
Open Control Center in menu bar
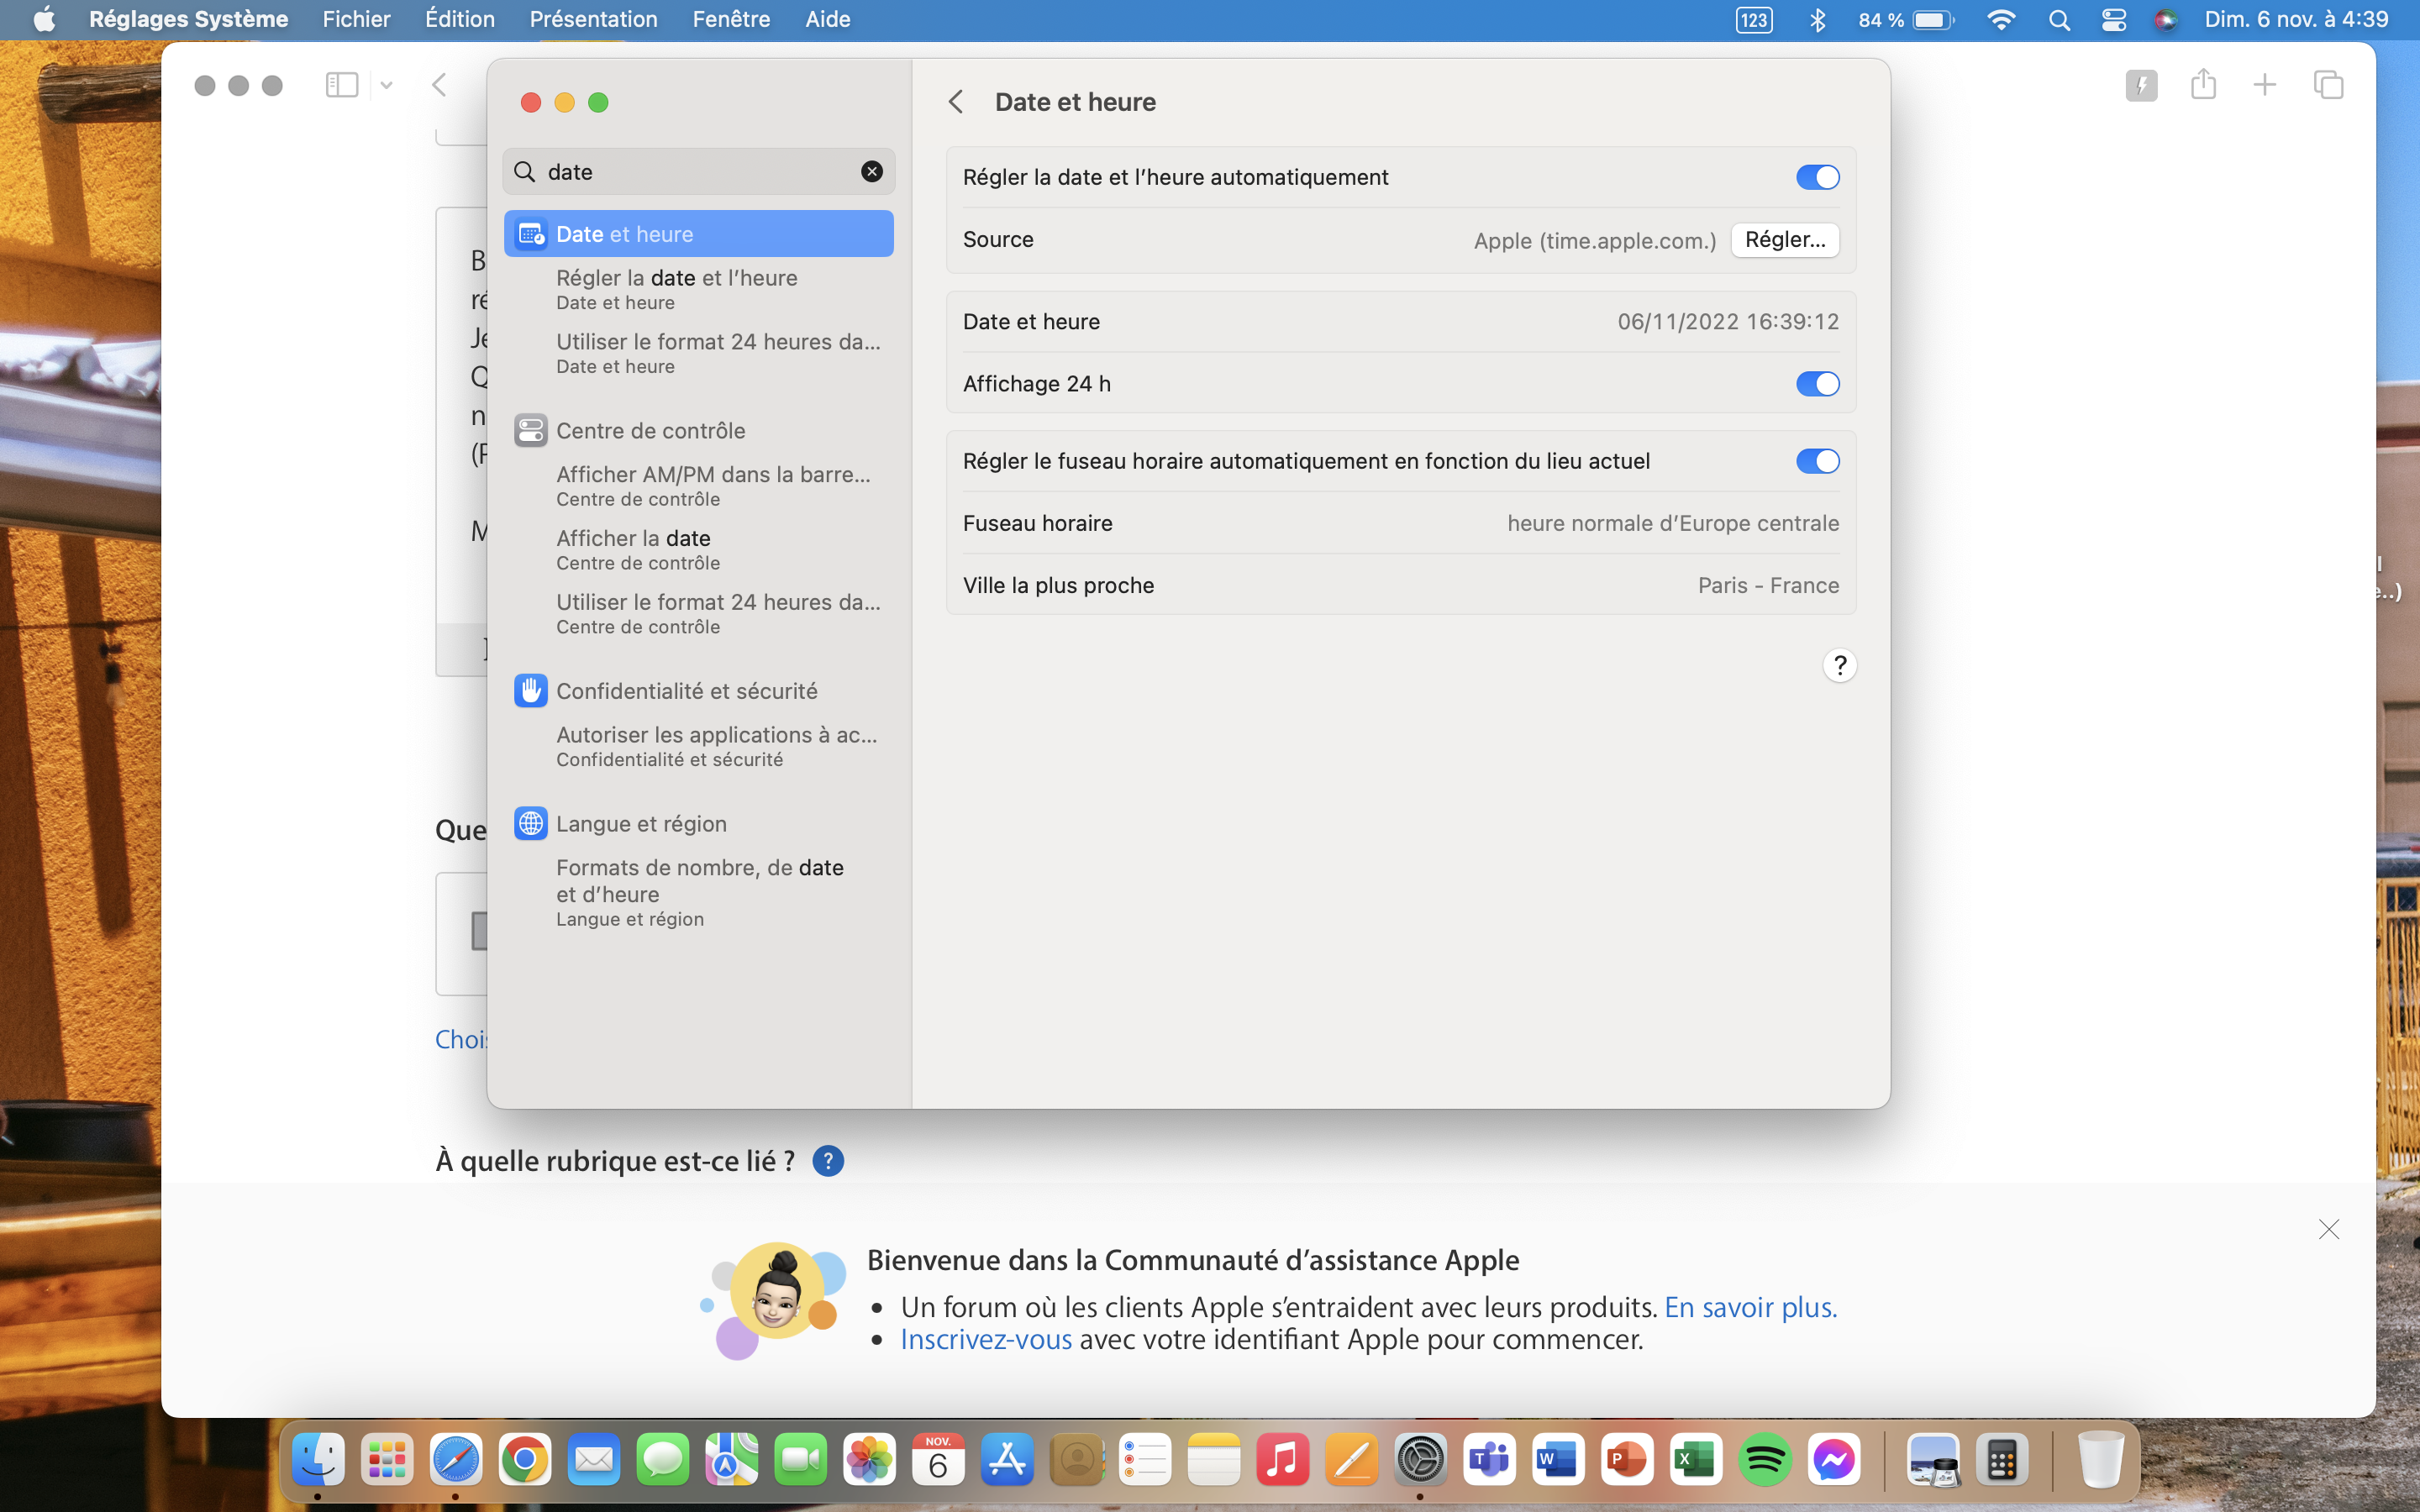[x=2113, y=20]
